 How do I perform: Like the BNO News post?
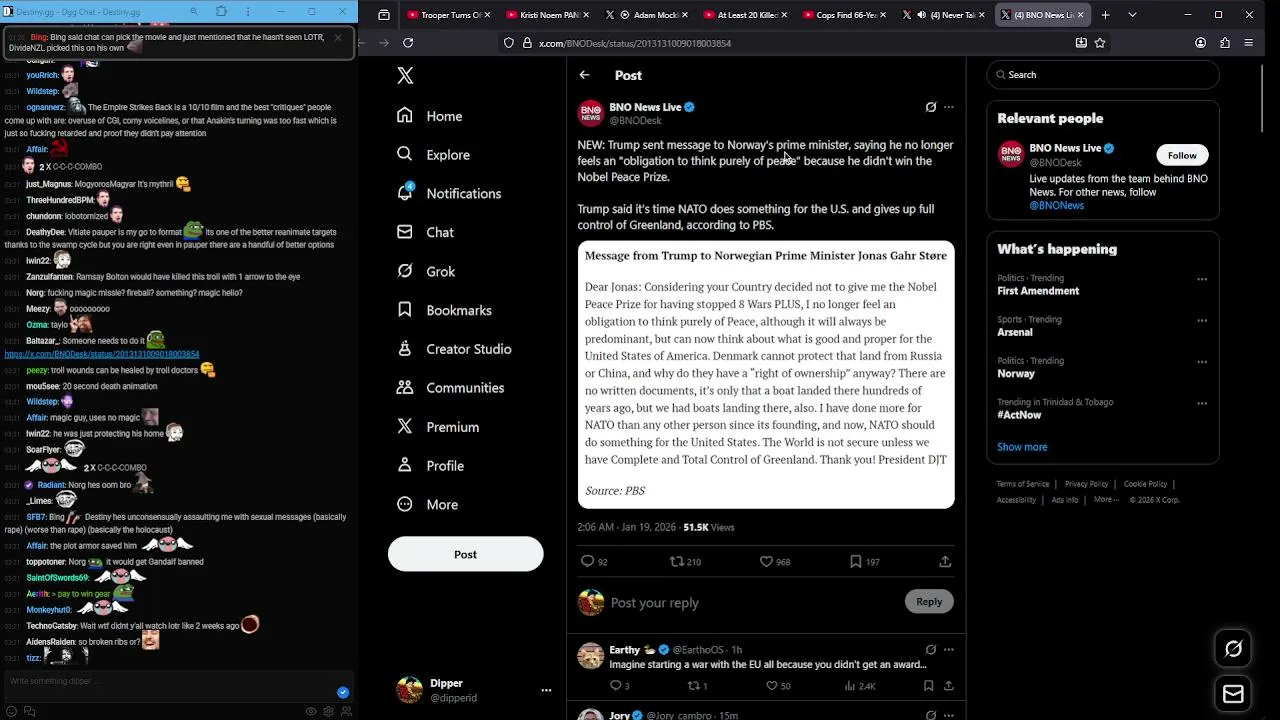click(x=766, y=562)
